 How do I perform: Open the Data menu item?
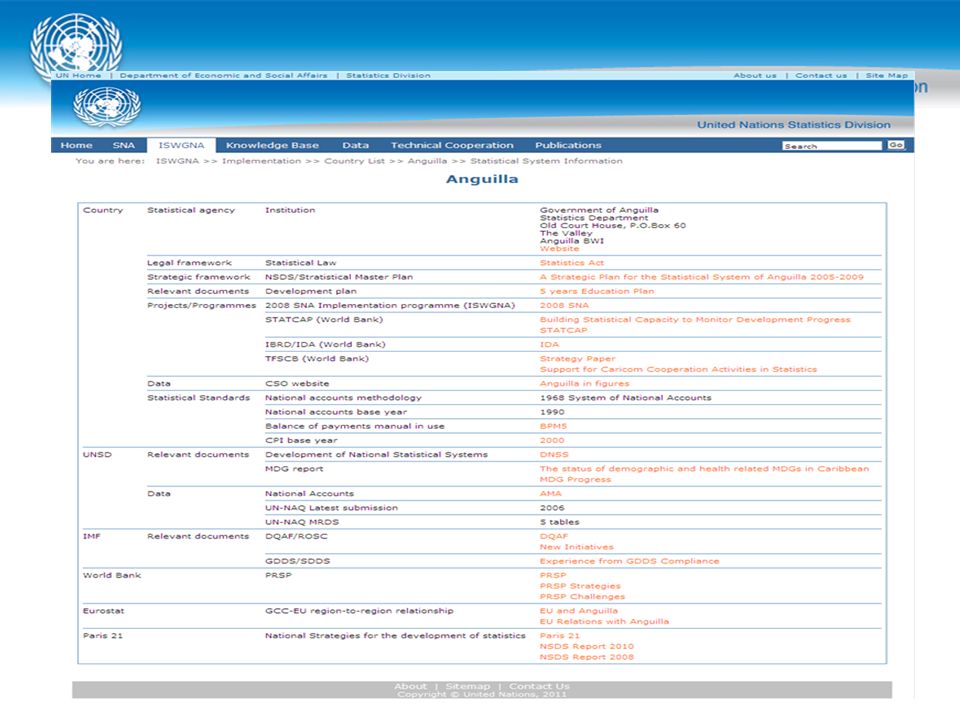355,145
